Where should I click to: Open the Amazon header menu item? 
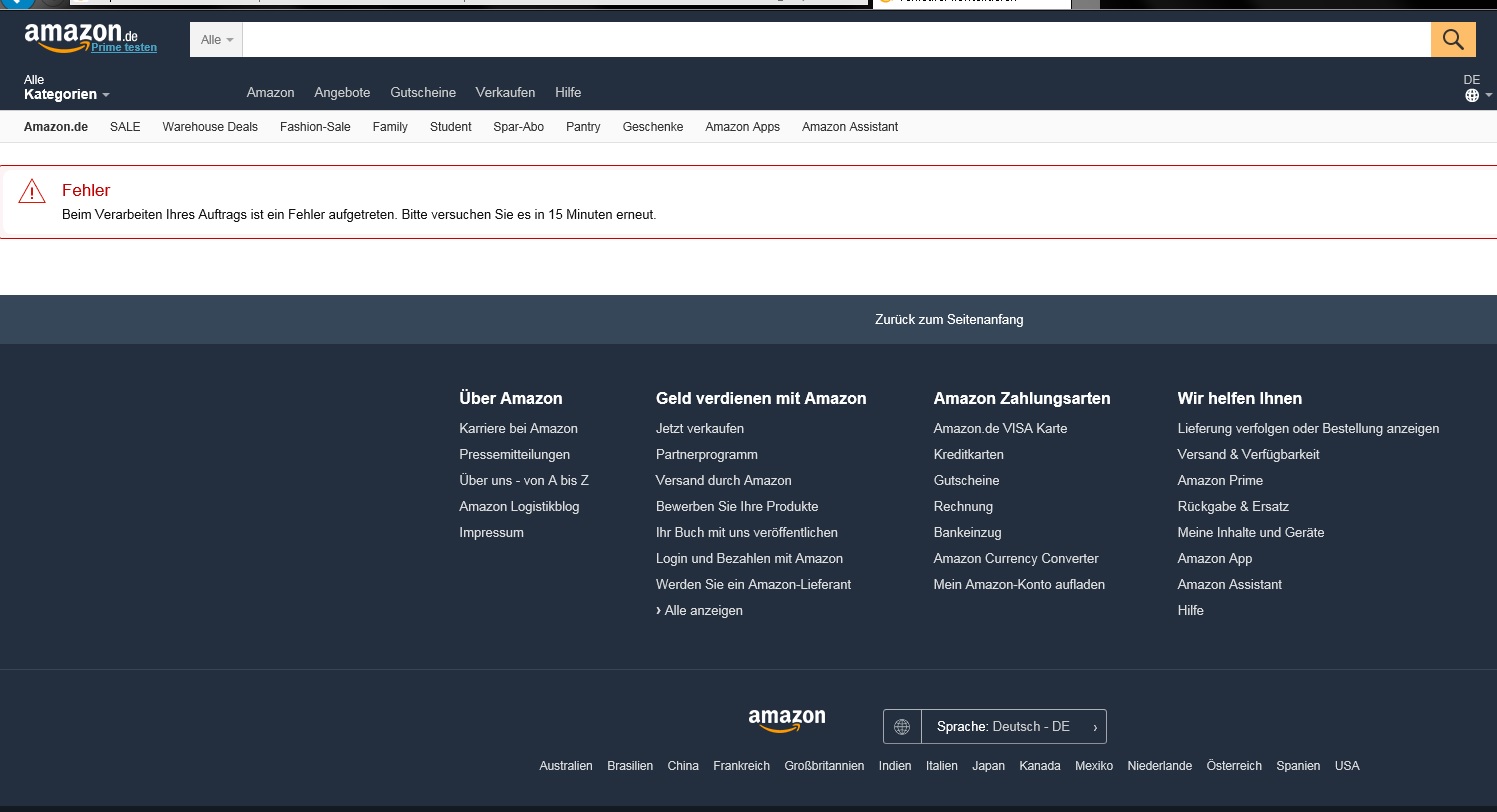tap(271, 92)
